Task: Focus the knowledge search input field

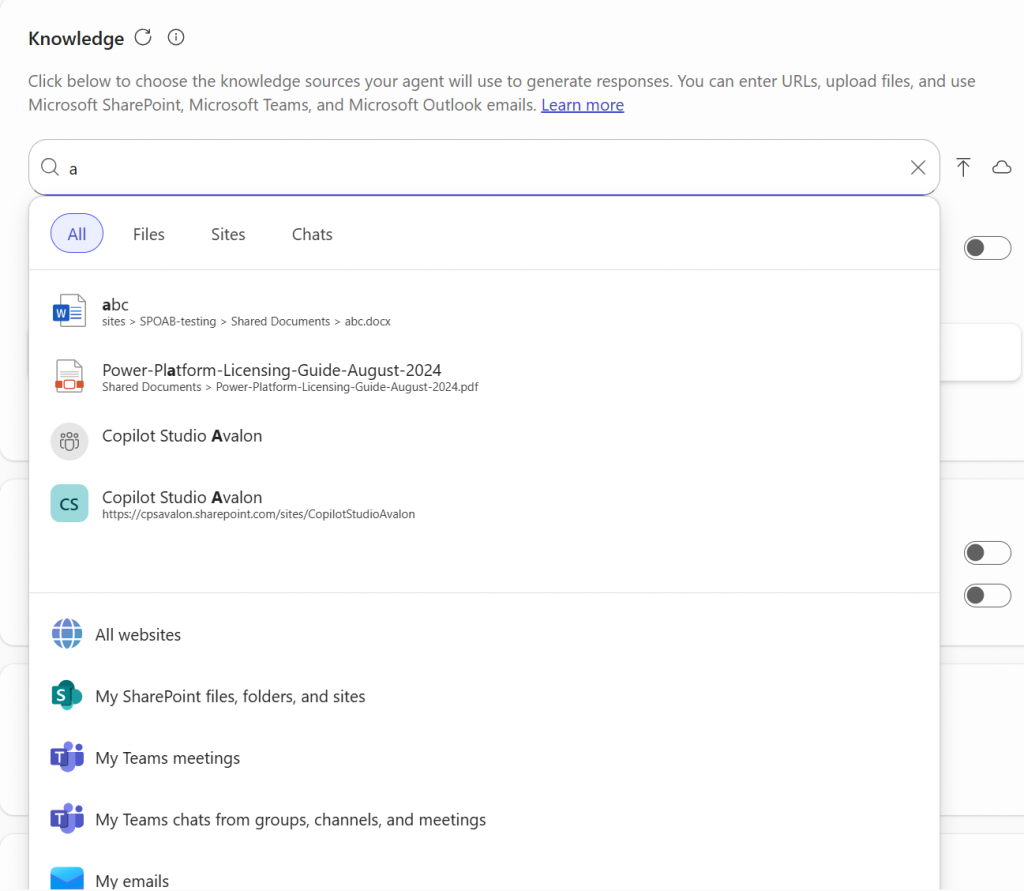Action: pos(484,167)
